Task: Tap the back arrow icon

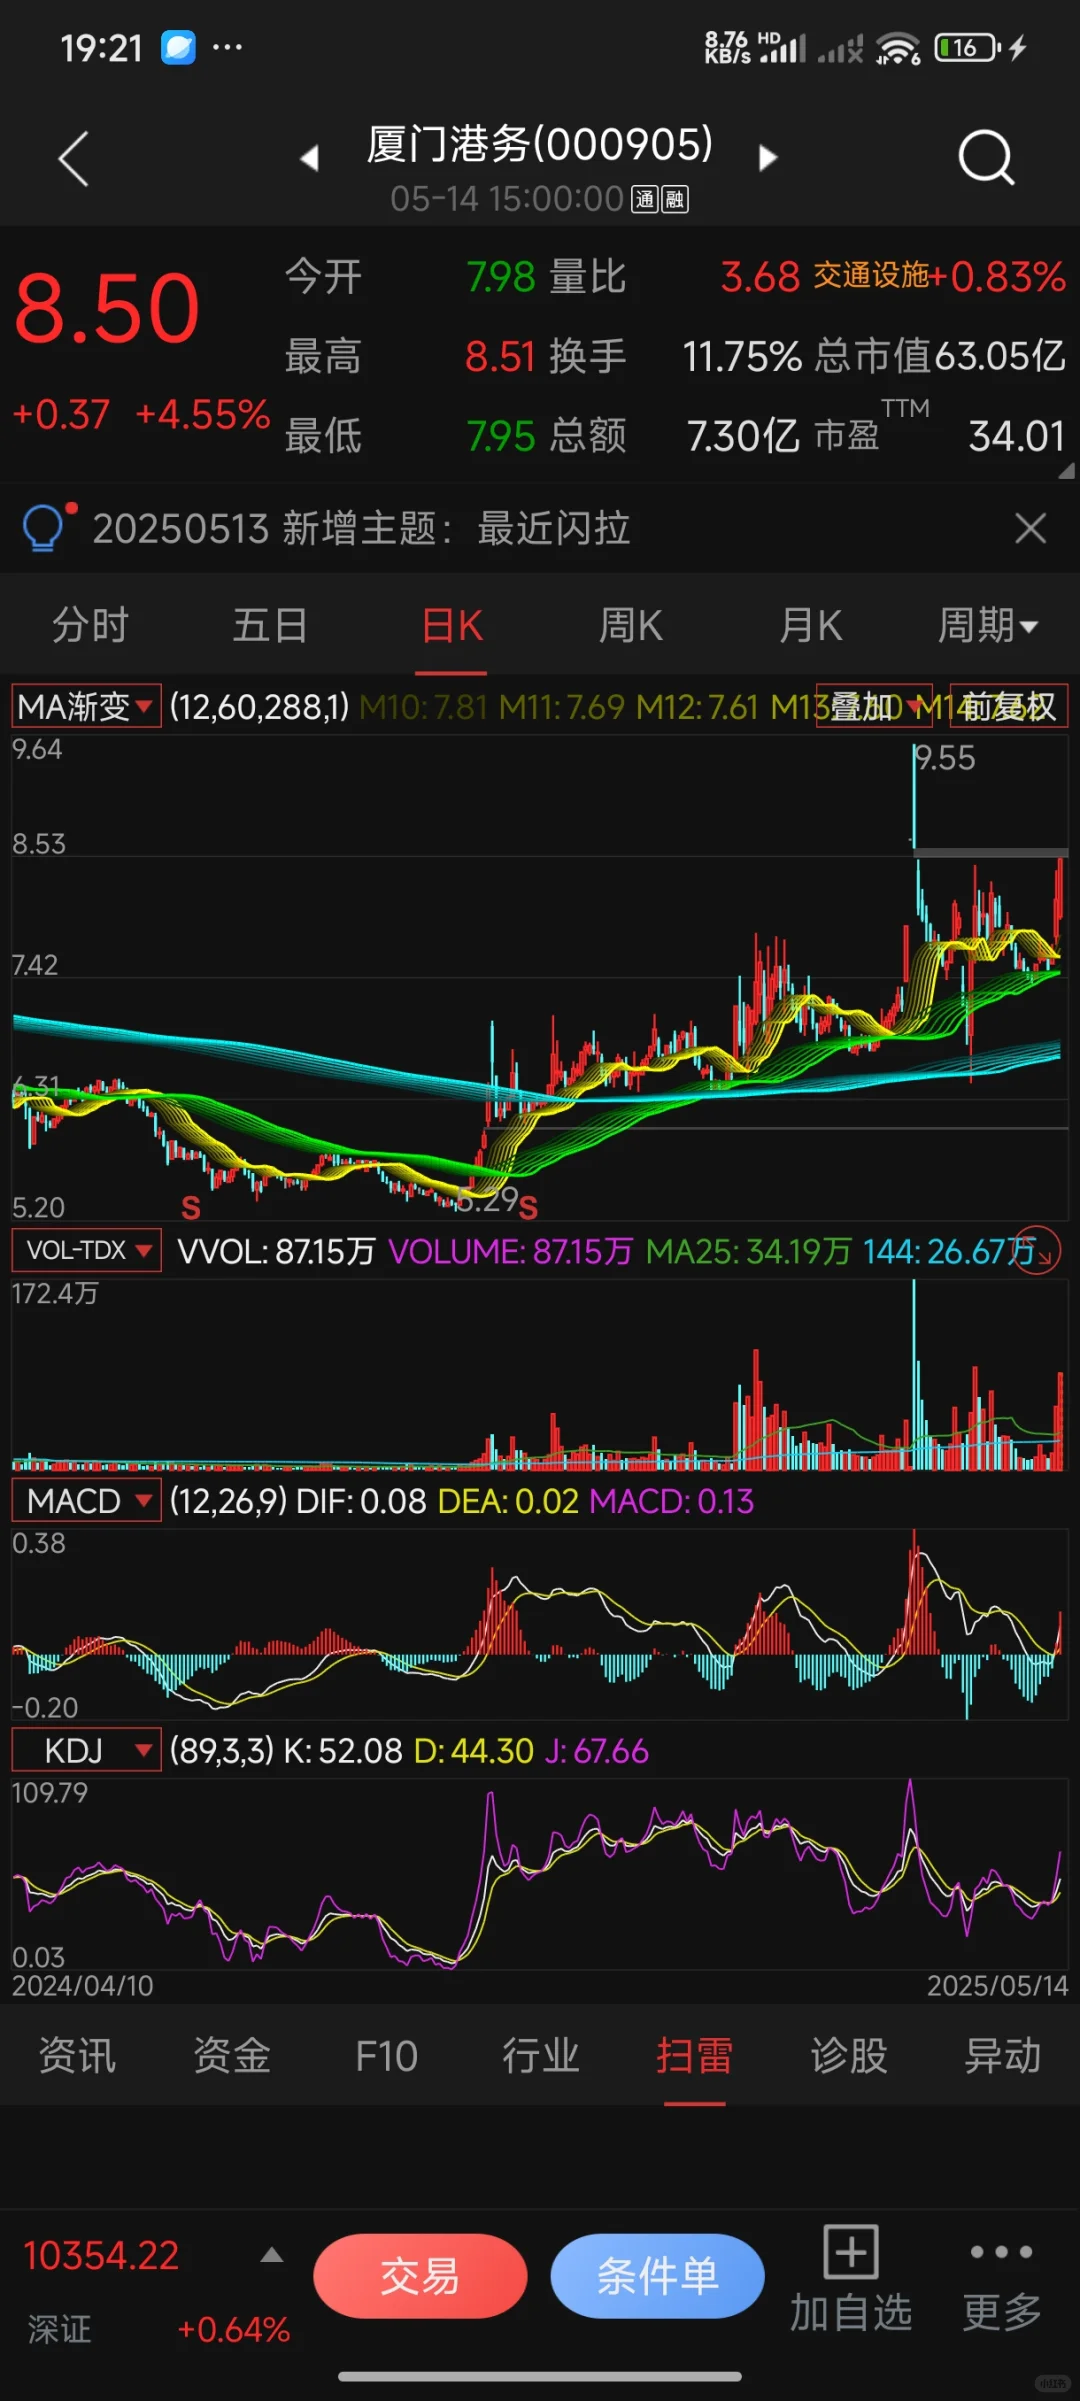Action: tap(74, 158)
